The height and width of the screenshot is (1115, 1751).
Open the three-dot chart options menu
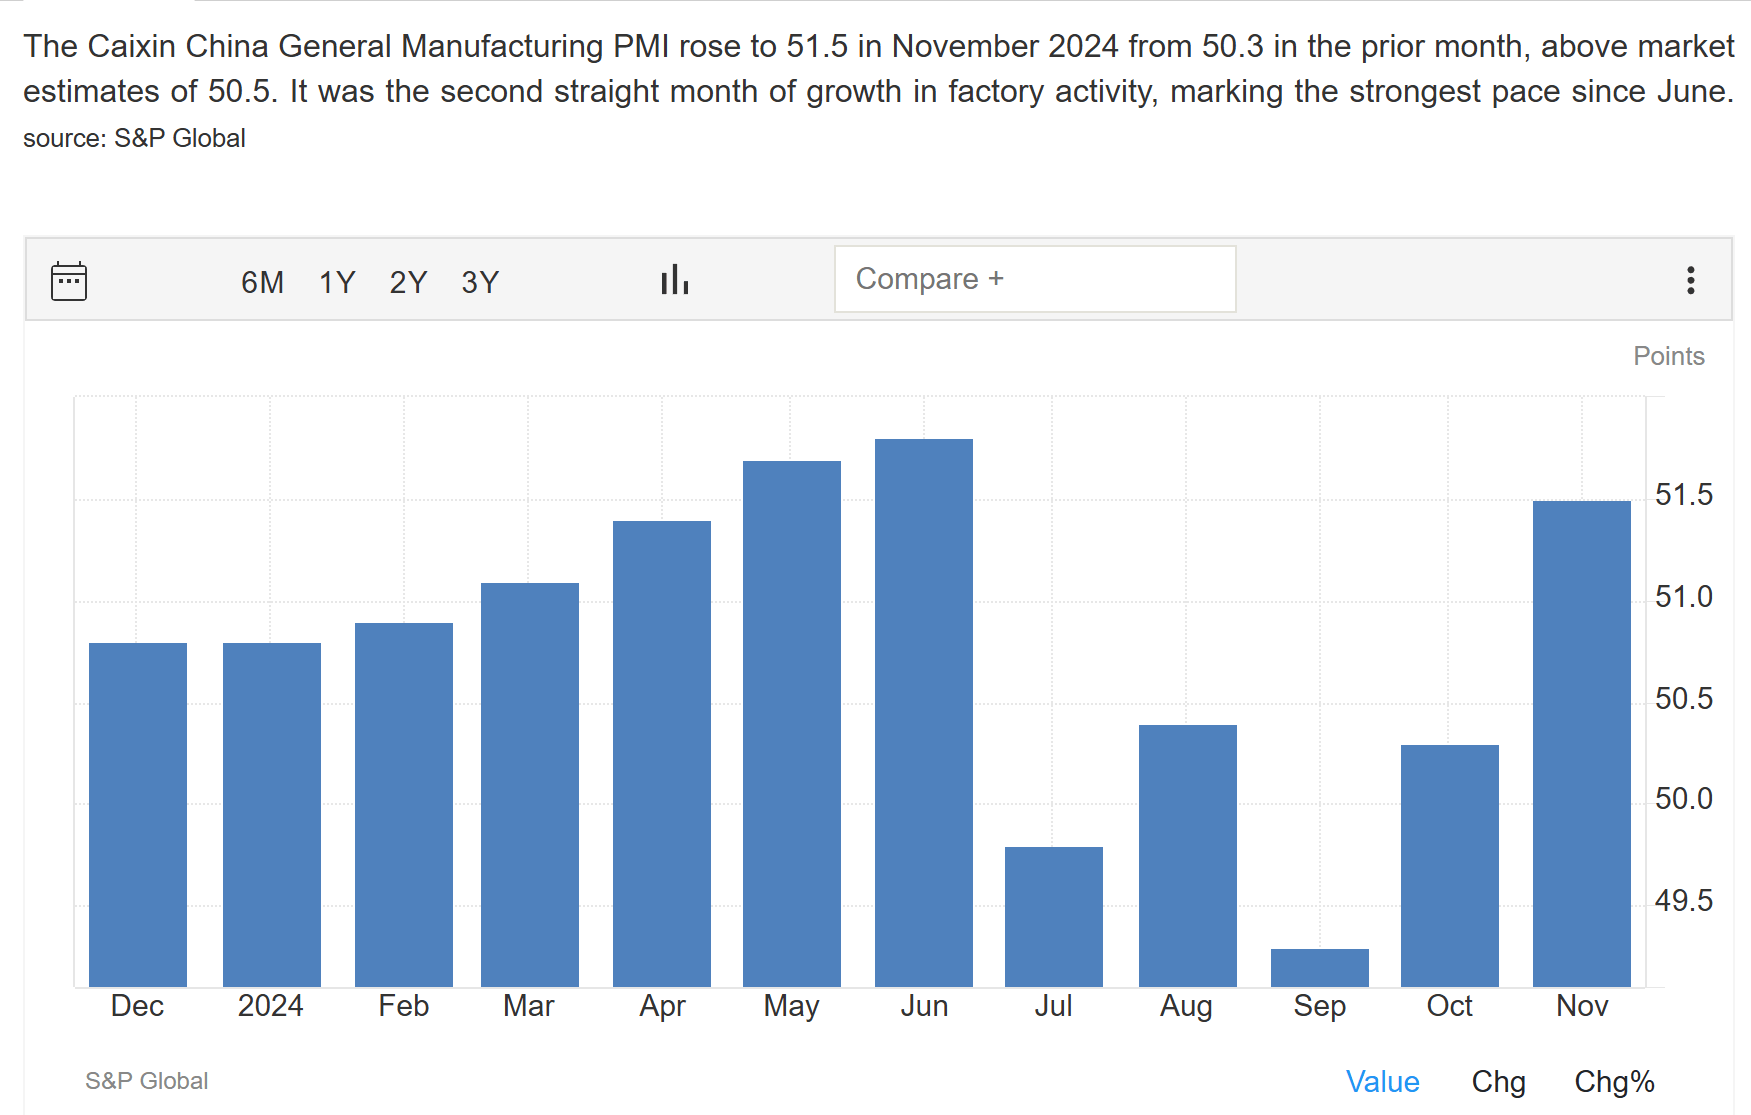(1690, 280)
